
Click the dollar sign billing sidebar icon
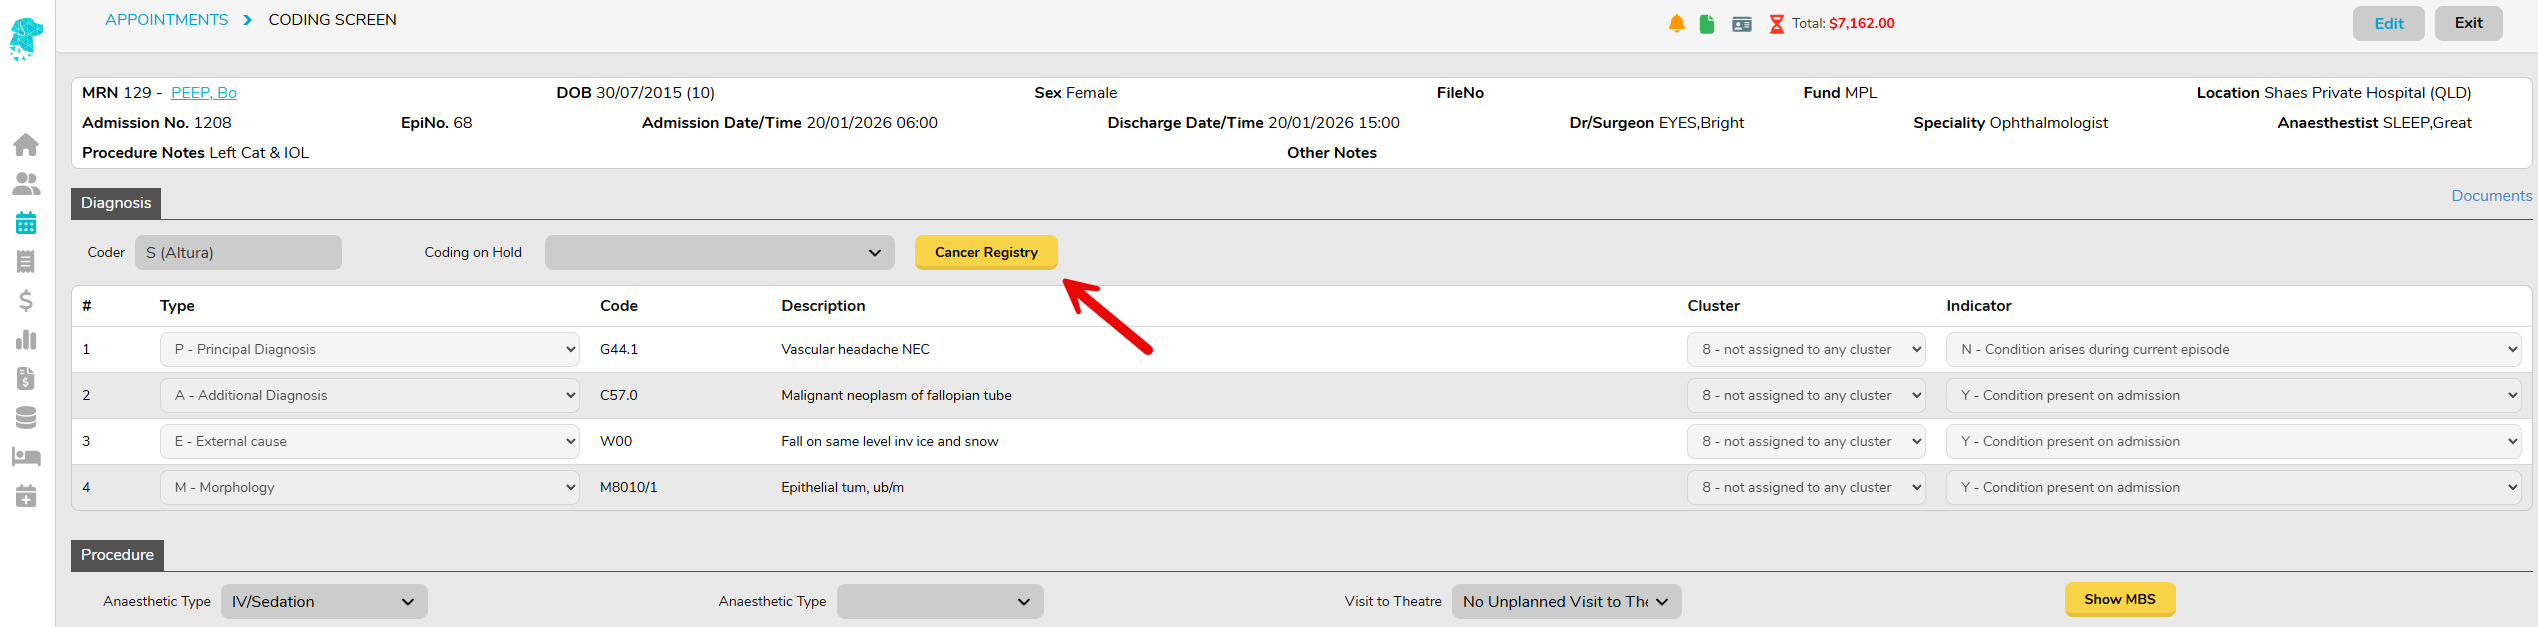click(x=26, y=301)
